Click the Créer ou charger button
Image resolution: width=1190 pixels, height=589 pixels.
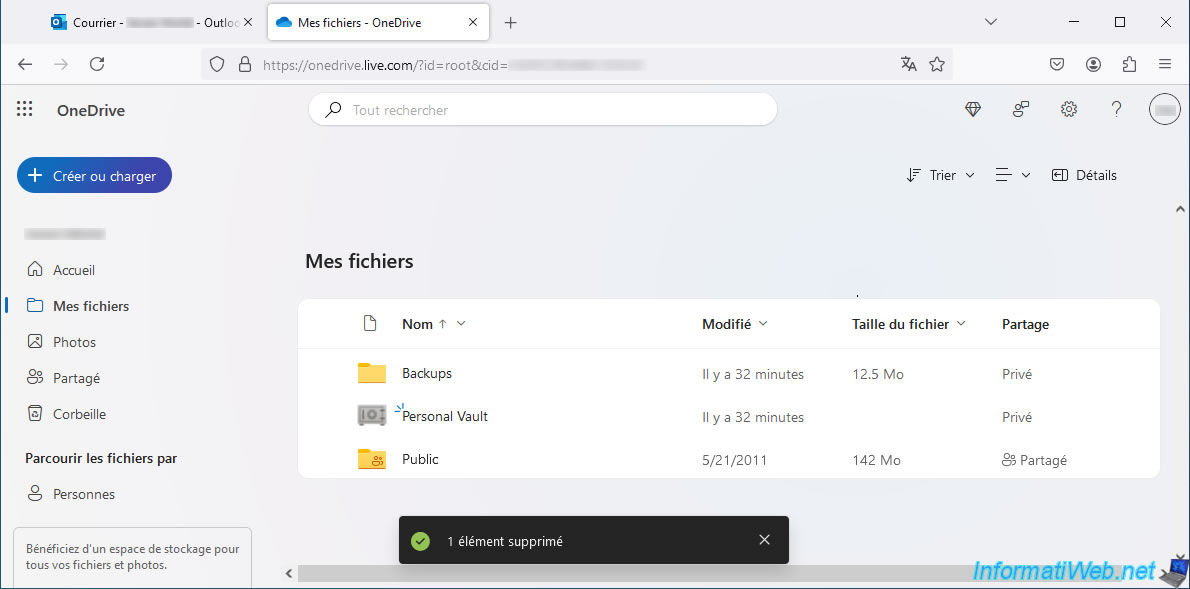pos(94,176)
